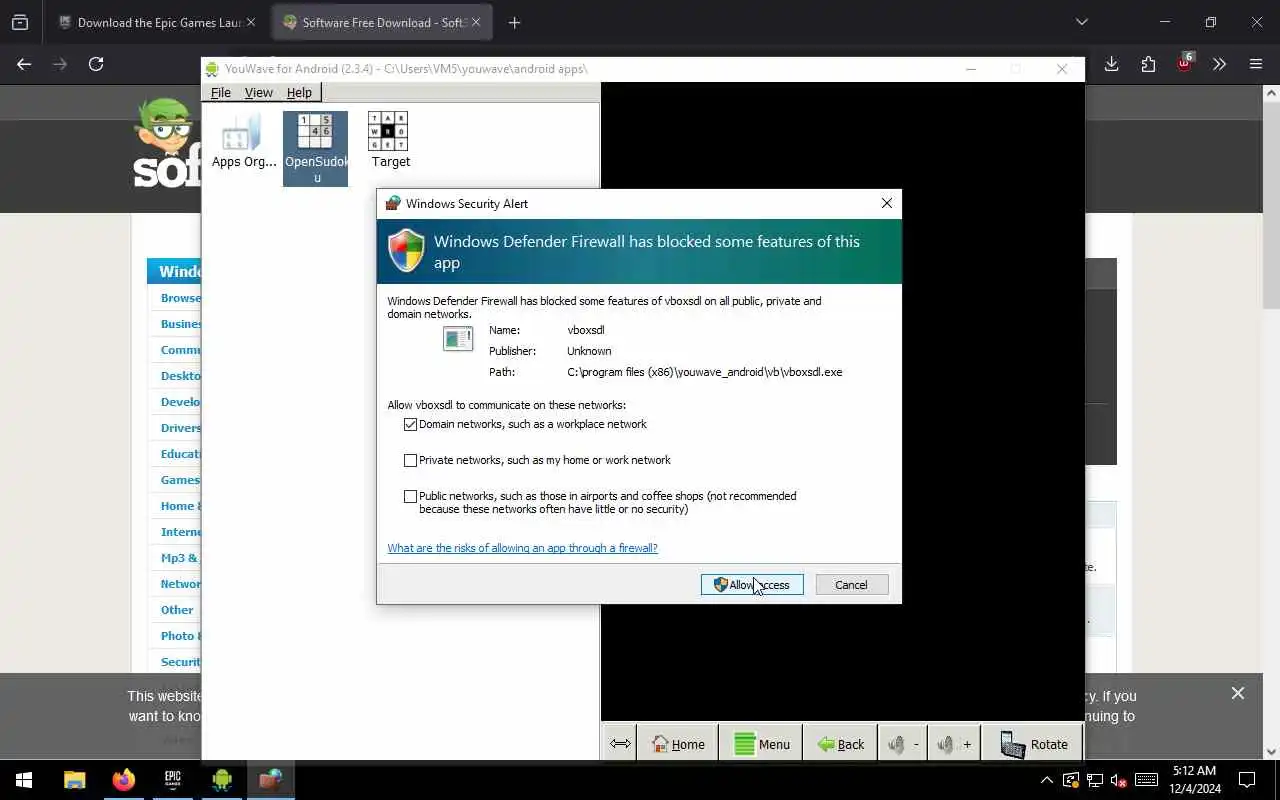Uncheck Domain networks checkbox
The image size is (1280, 800).
(410, 424)
